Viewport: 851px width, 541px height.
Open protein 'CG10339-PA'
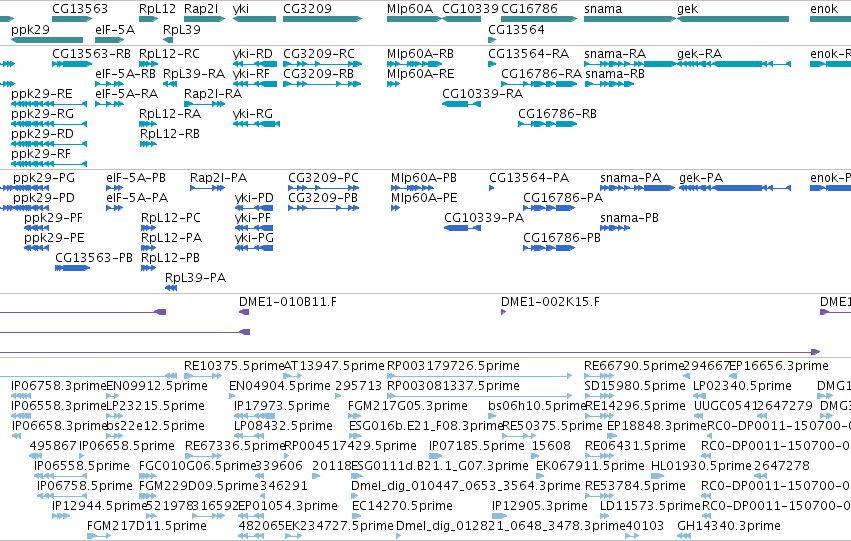coord(484,218)
